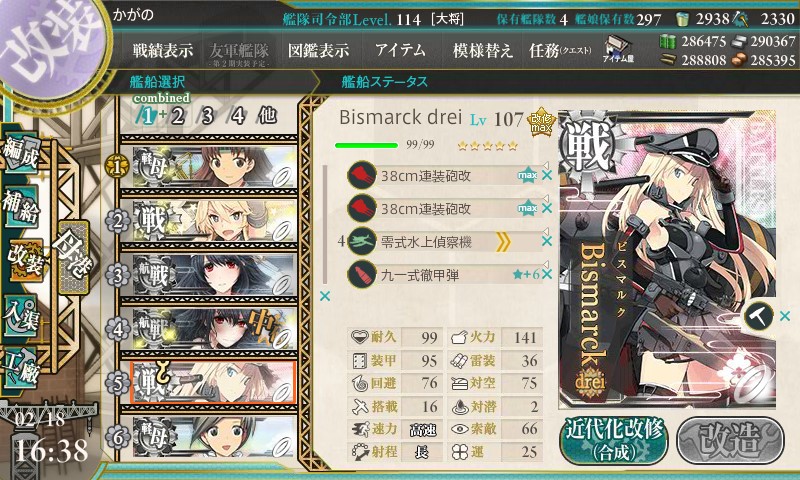Remove the 零式水上偵察機 with its X
The height and width of the screenshot is (480, 800).
(x=547, y=241)
